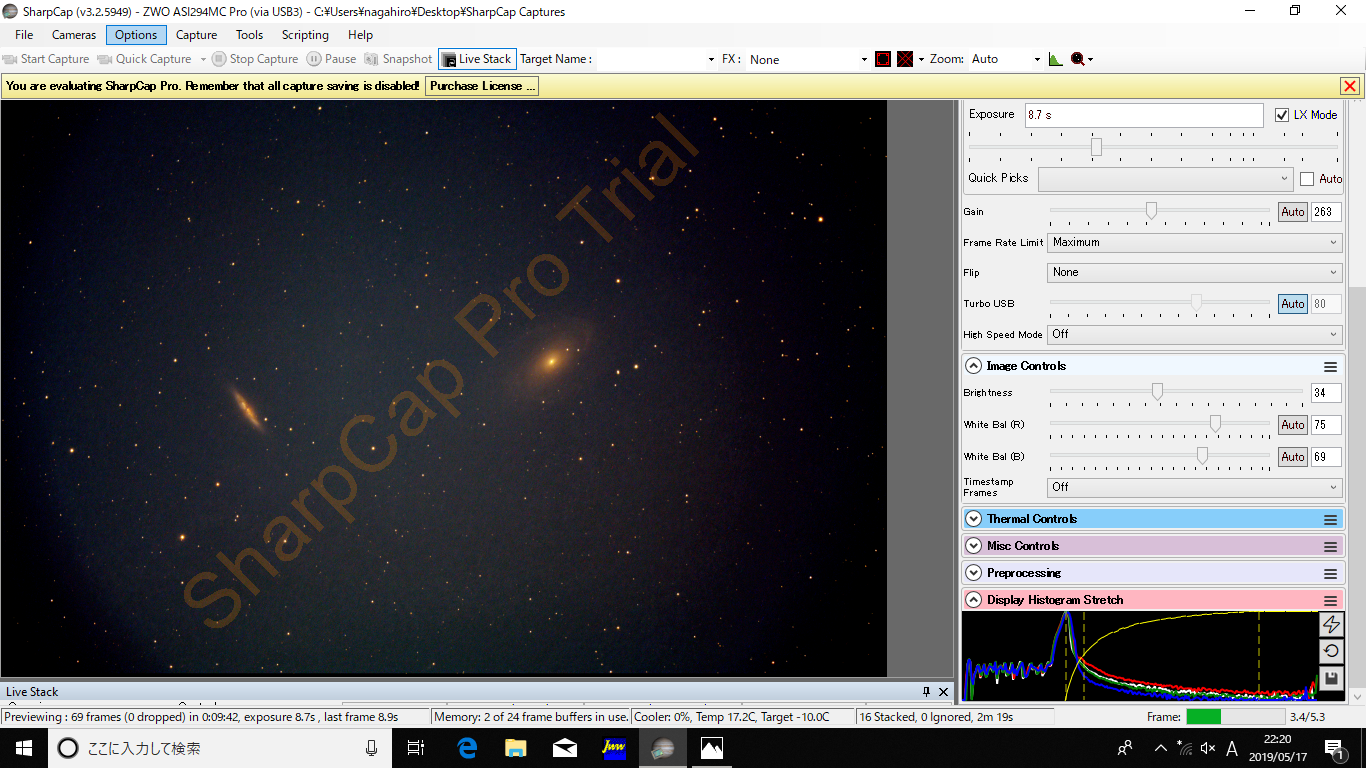The height and width of the screenshot is (768, 1366).
Task: Open the Cameras menu
Action: [x=74, y=35]
